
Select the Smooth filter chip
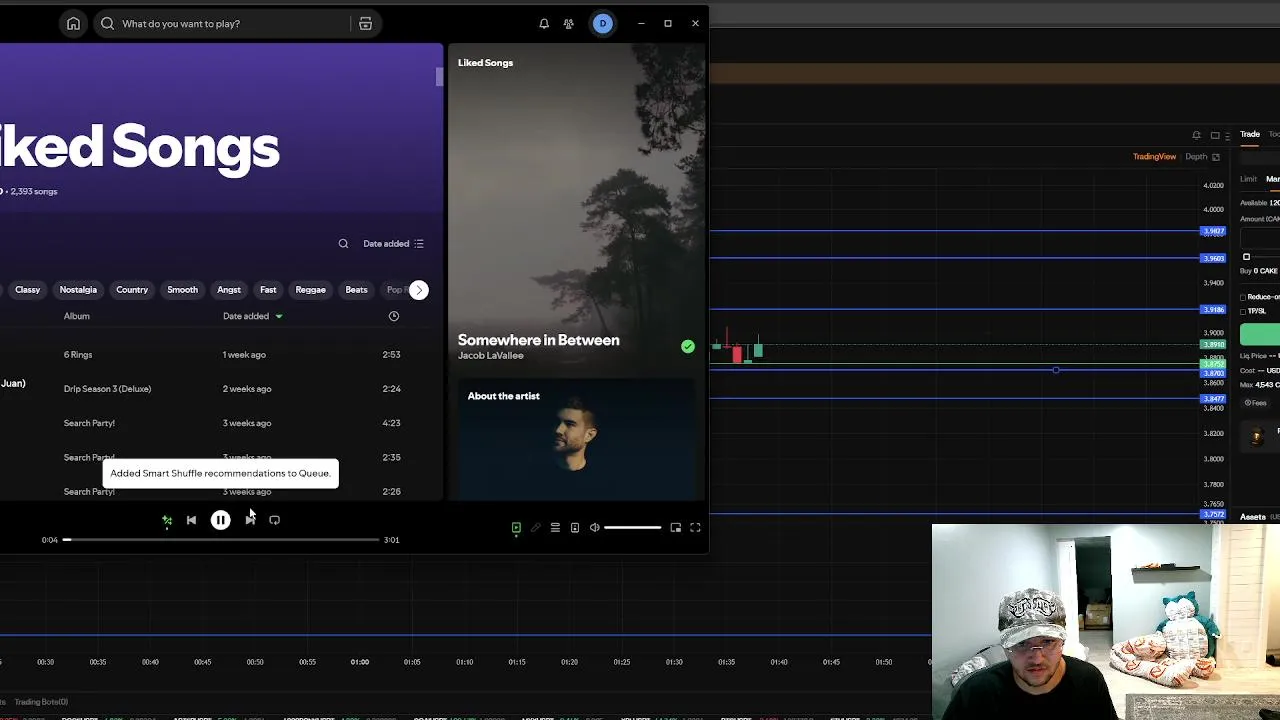(182, 290)
